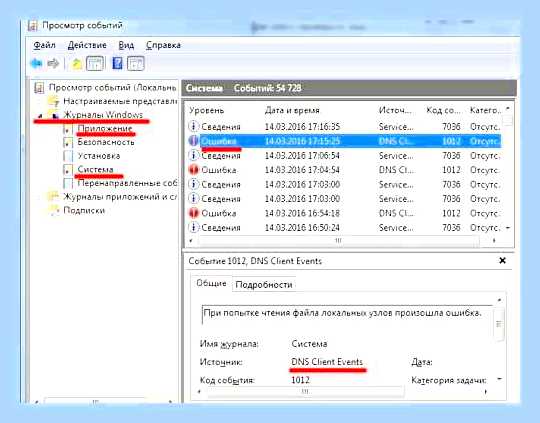The width and height of the screenshot is (540, 423).
Task: Select Просмотр событий (Локальный) root node
Action: tap(113, 87)
